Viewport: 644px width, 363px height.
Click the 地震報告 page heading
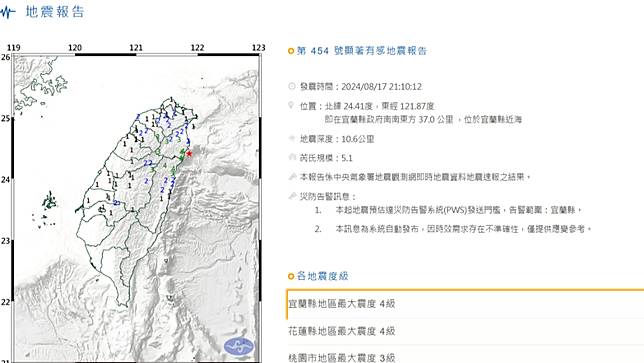[x=55, y=11]
